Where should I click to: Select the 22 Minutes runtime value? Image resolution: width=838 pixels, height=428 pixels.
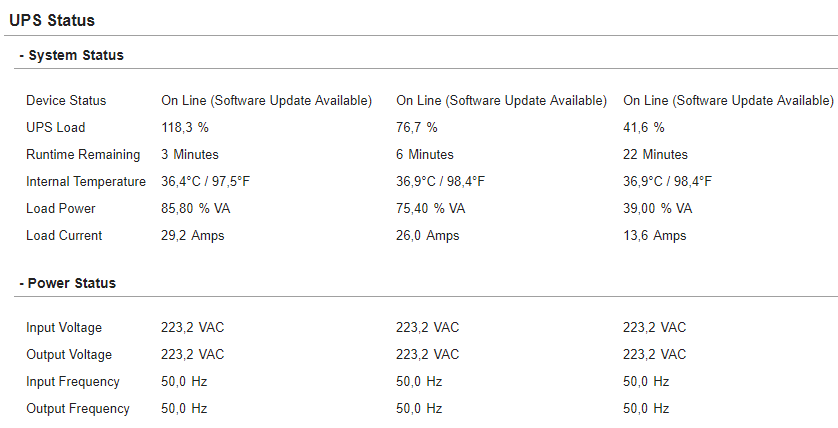(x=655, y=154)
